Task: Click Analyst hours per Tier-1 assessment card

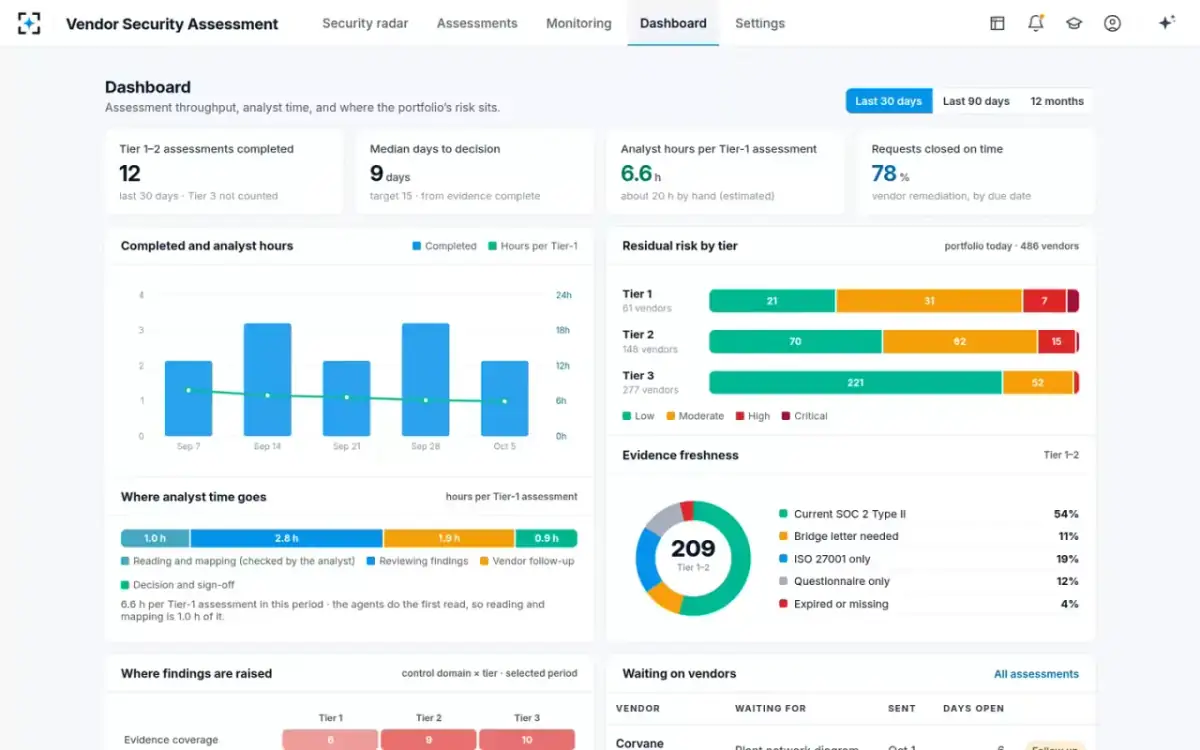Action: [725, 172]
